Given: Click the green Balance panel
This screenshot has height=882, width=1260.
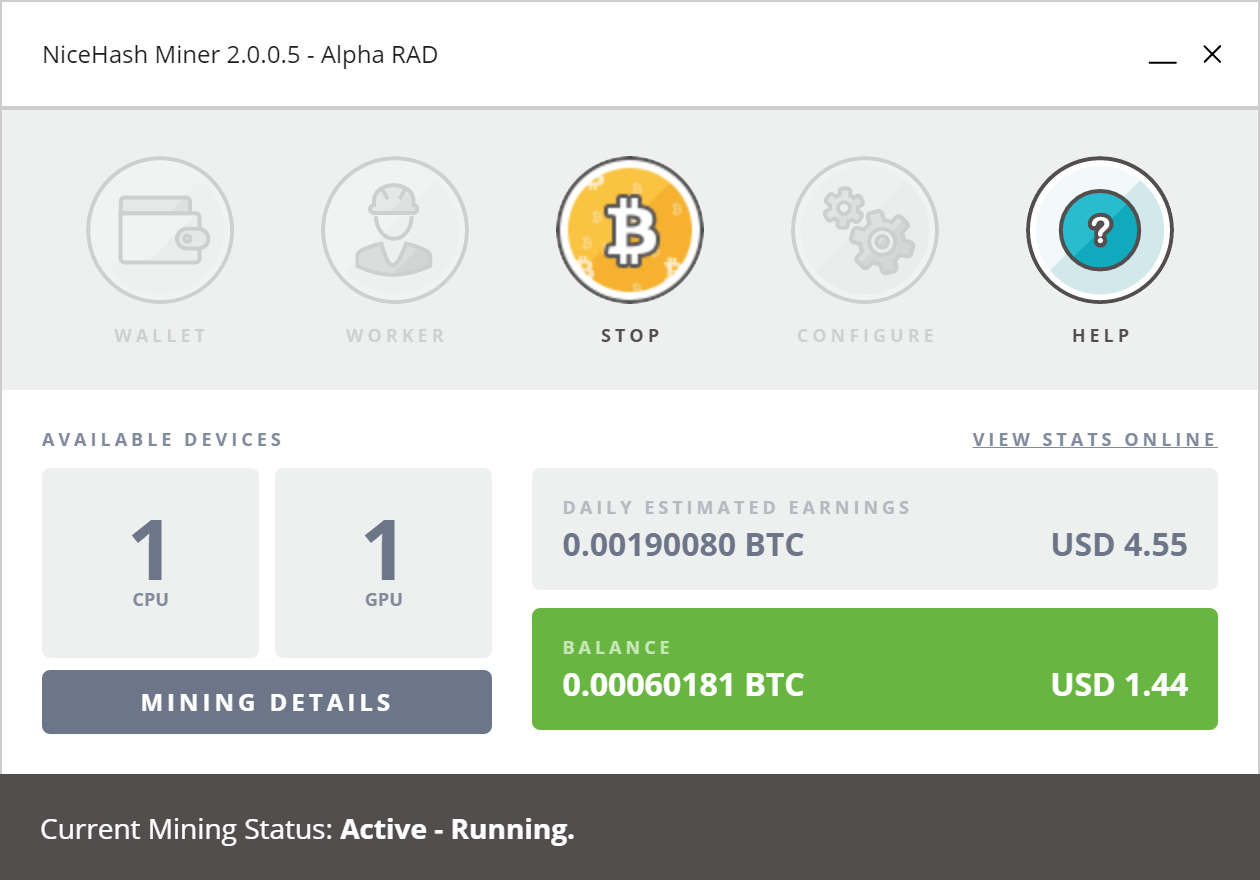Looking at the screenshot, I should click(x=874, y=669).
